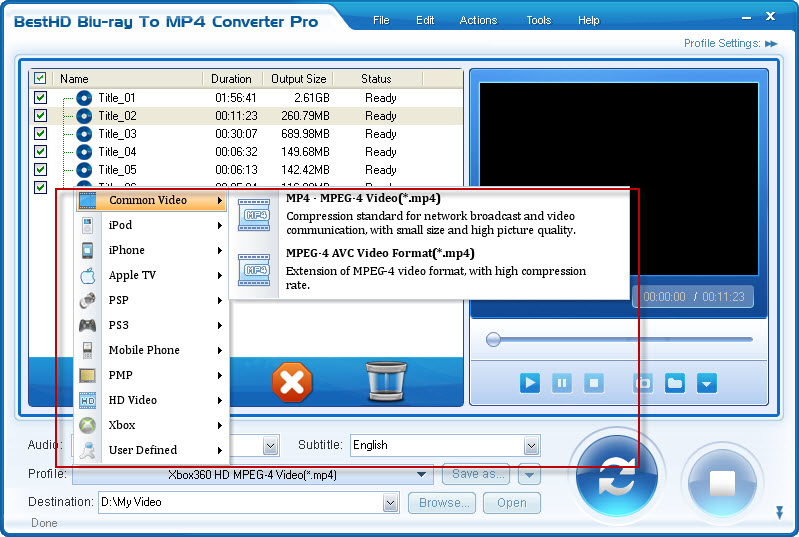
Task: Open the snapshot folder icon
Action: (675, 383)
